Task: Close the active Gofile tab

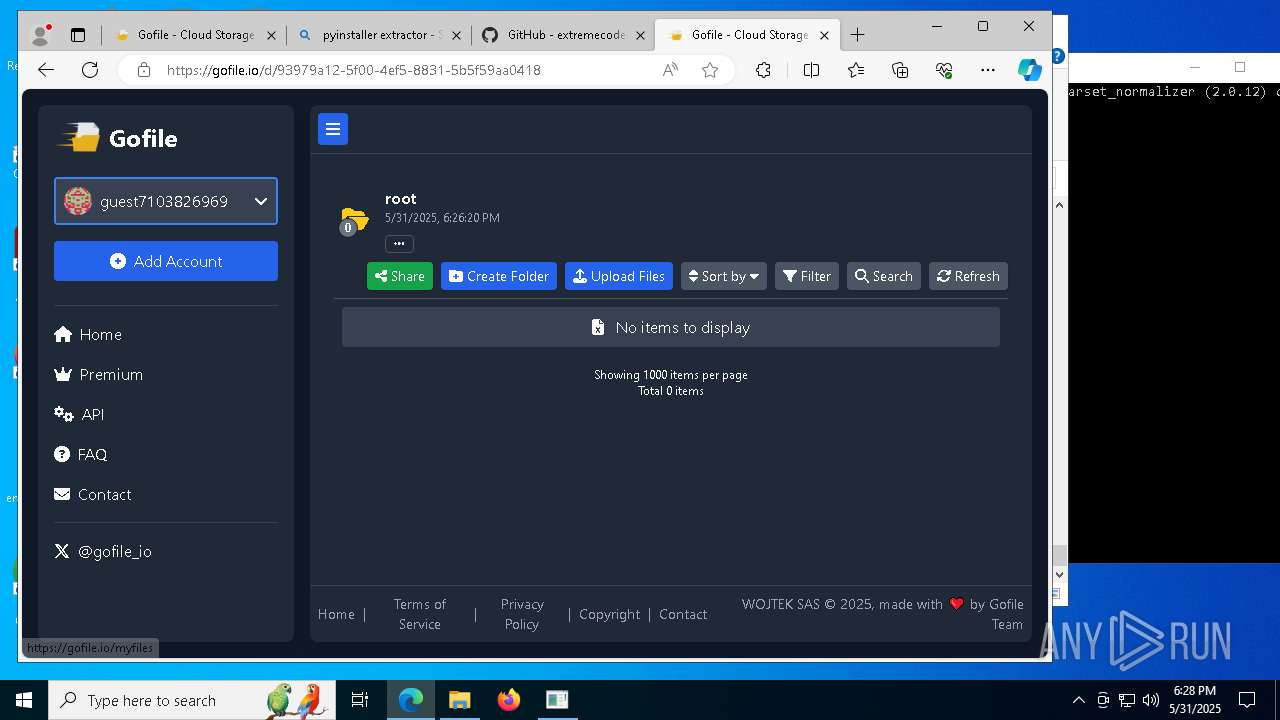Action: [824, 35]
